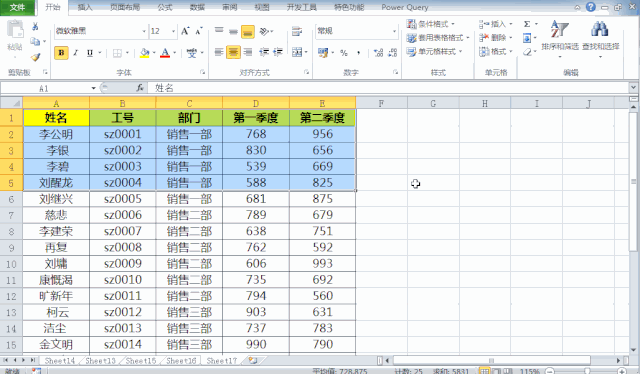Click inside the formula bar showing 姓名
Image resolution: width=640 pixels, height=374 pixels.
pyautogui.click(x=388, y=88)
